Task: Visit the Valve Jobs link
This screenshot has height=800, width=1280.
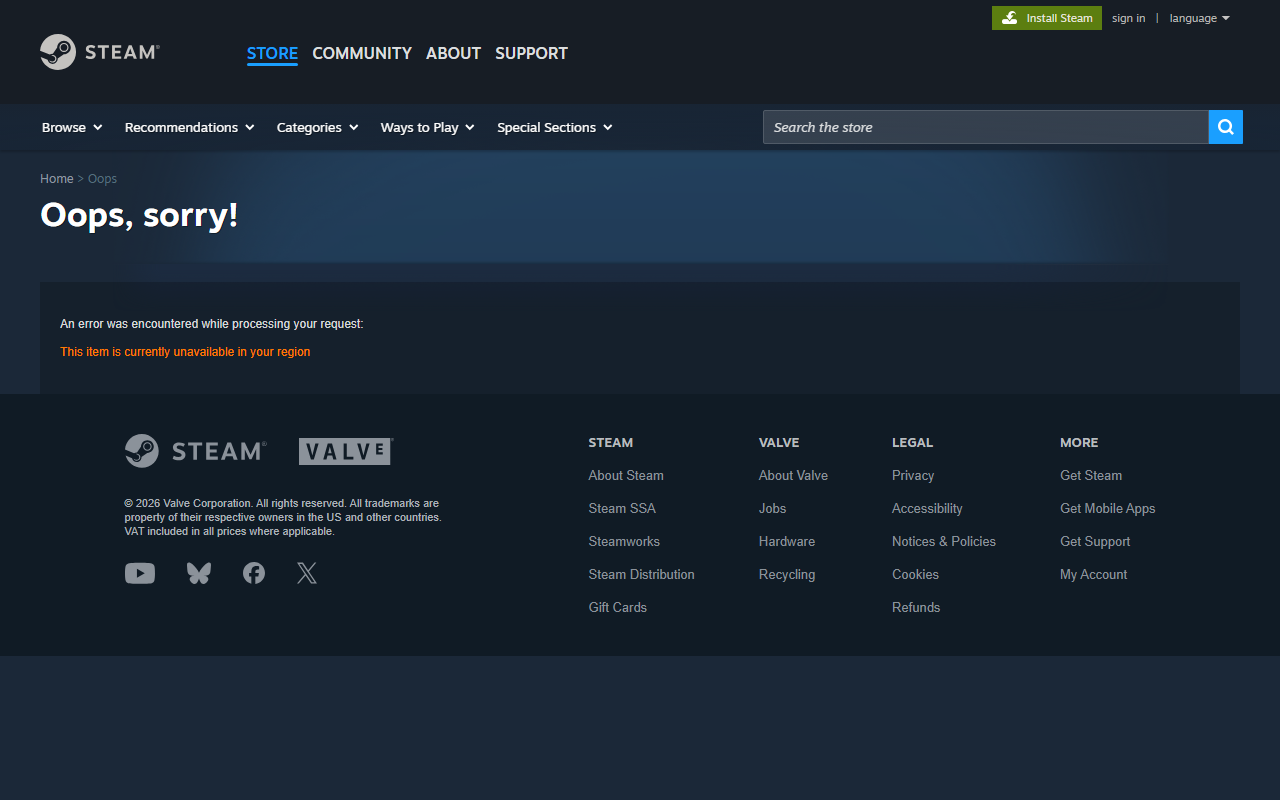Action: pos(772,508)
